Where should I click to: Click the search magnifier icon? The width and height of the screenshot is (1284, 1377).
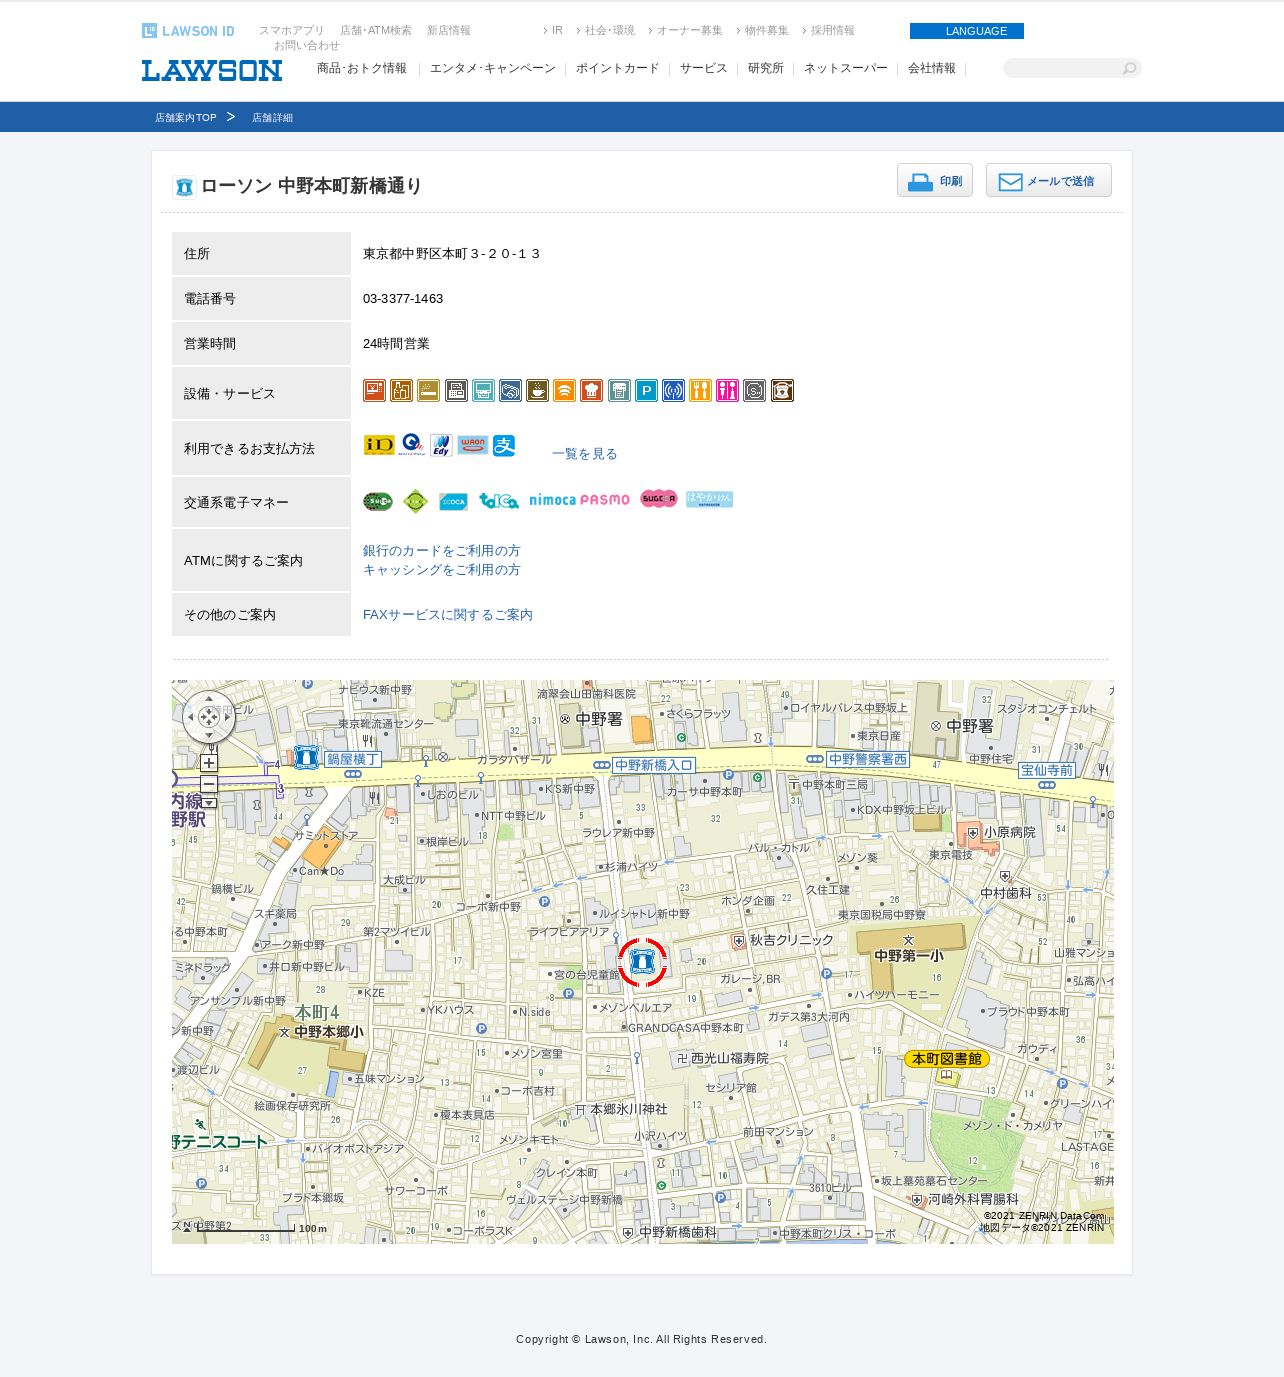(x=1130, y=68)
